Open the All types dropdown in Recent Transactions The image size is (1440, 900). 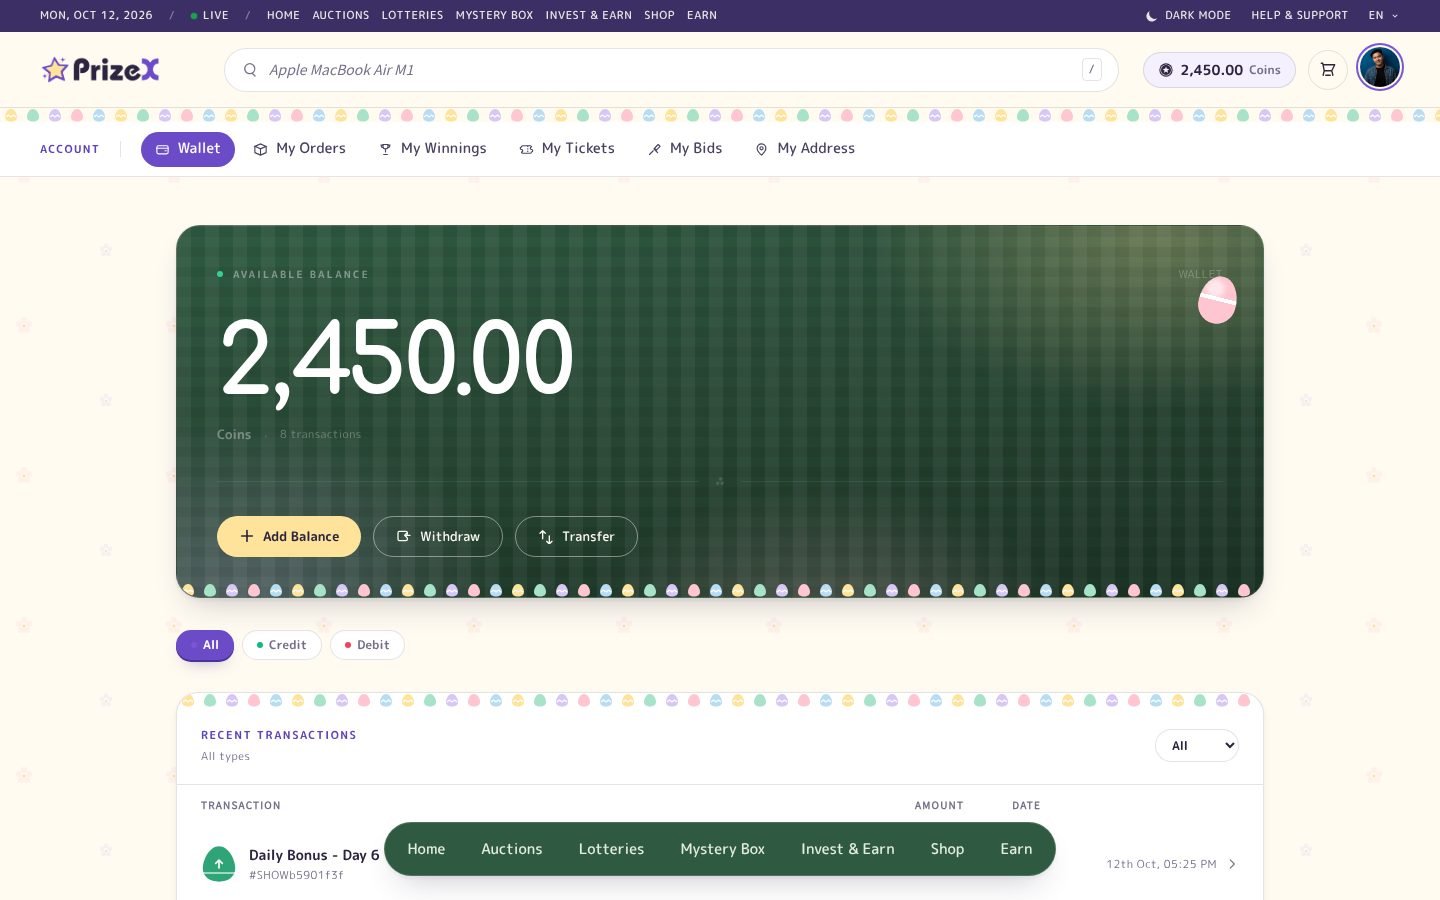pyautogui.click(x=1197, y=745)
